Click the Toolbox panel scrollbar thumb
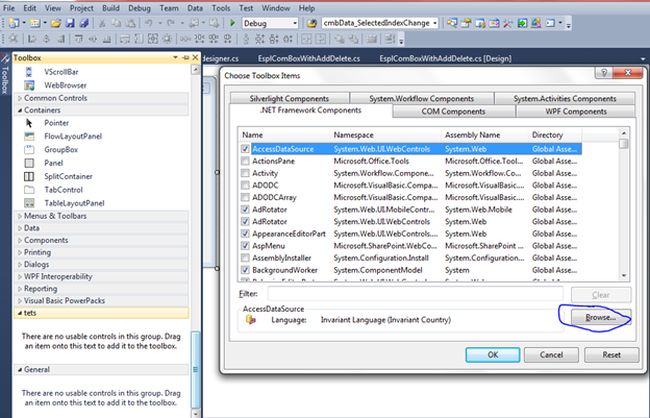 (x=196, y=370)
